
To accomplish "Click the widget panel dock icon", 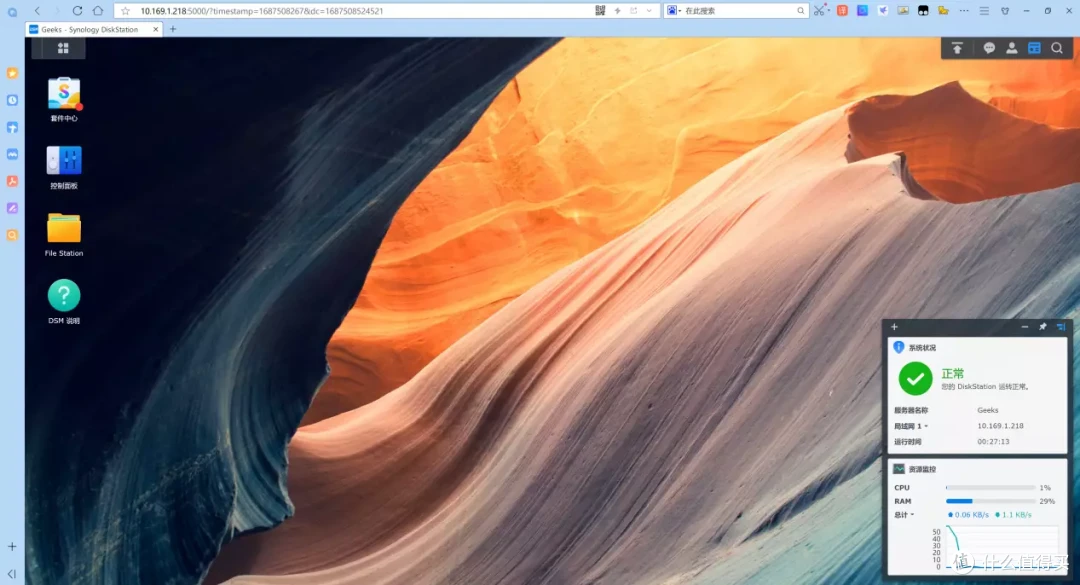I will pyautogui.click(x=1061, y=327).
